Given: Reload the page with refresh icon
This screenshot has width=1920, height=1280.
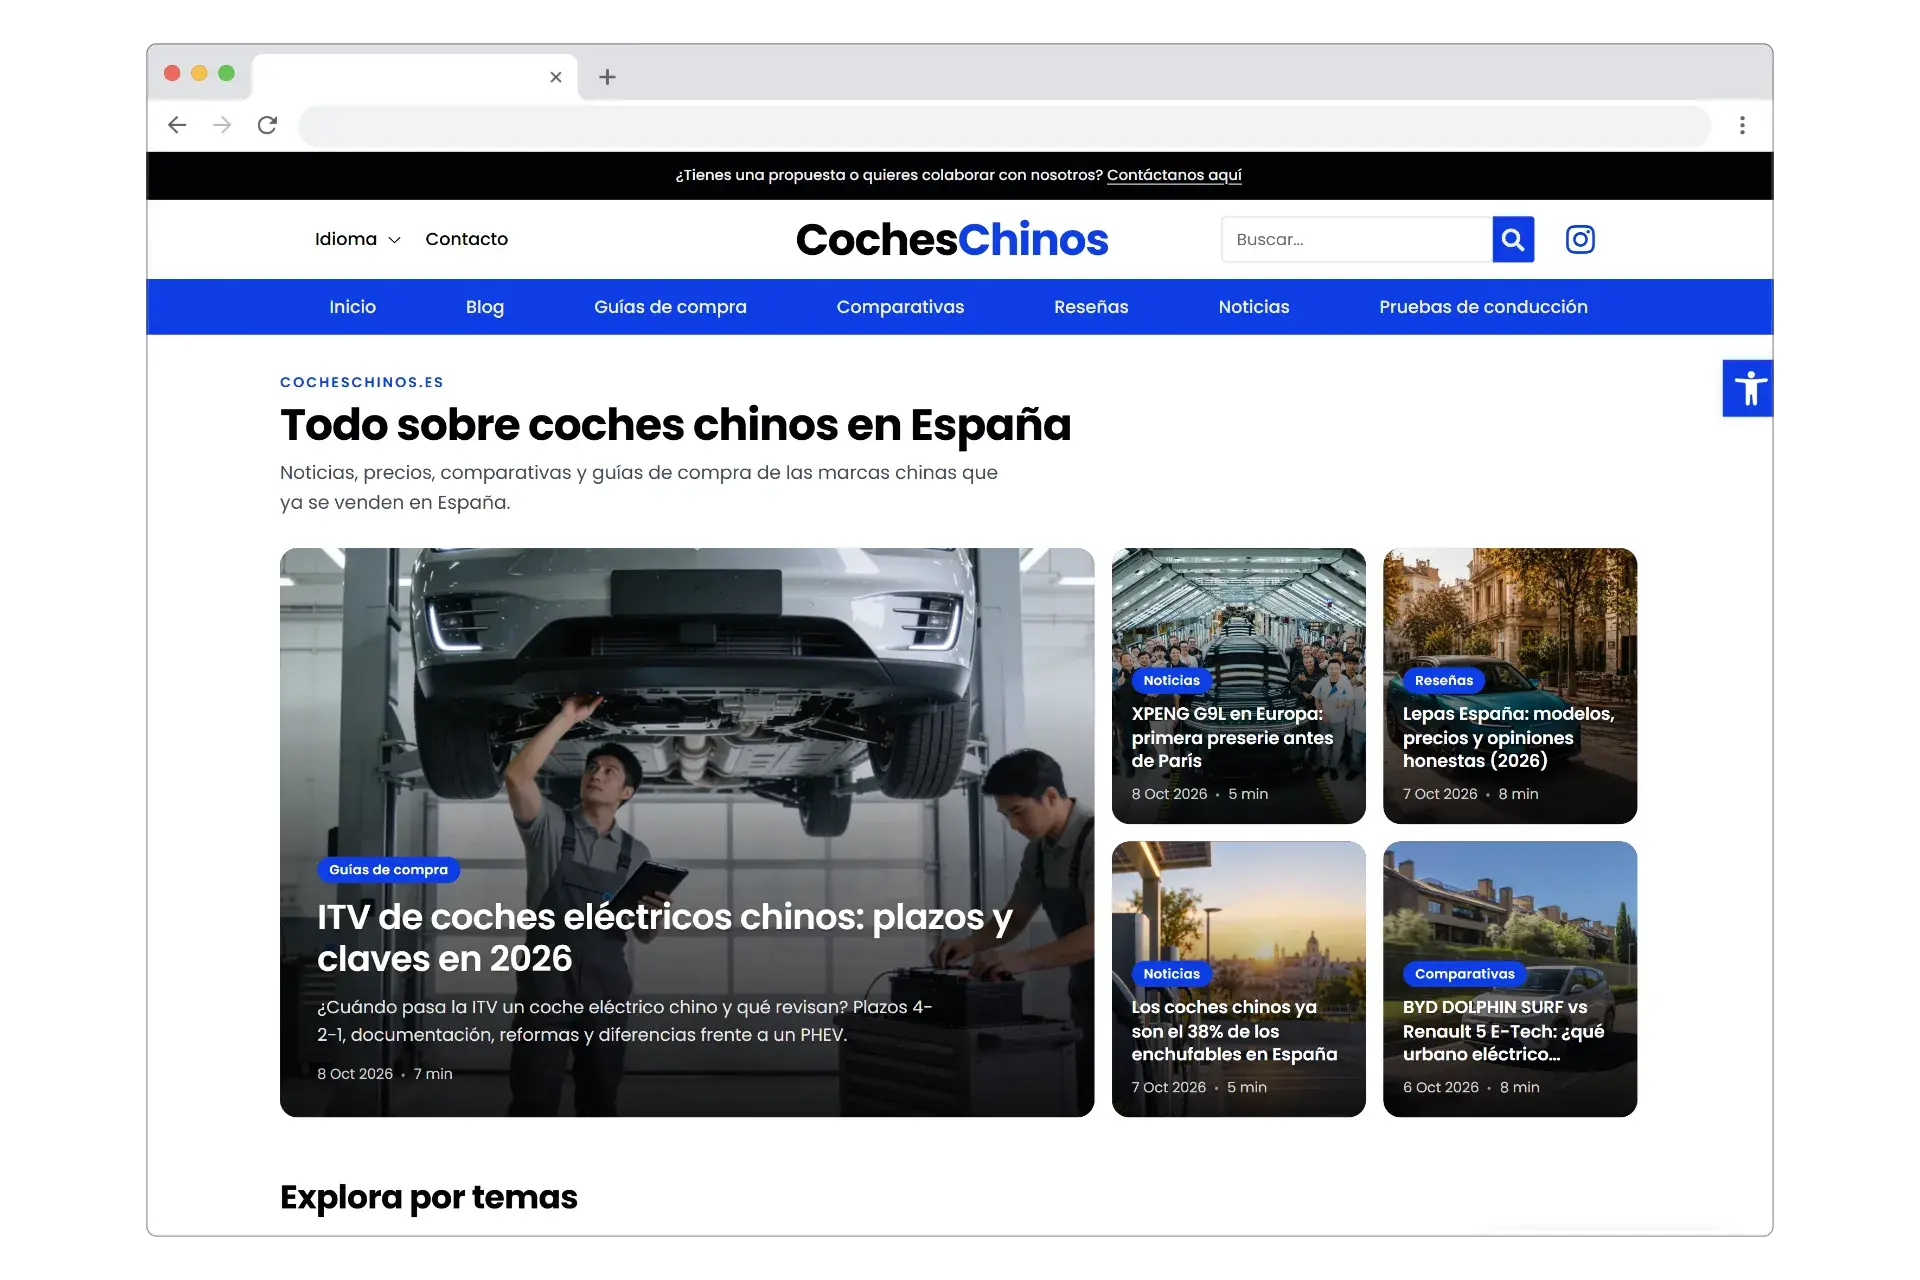Looking at the screenshot, I should tap(267, 125).
